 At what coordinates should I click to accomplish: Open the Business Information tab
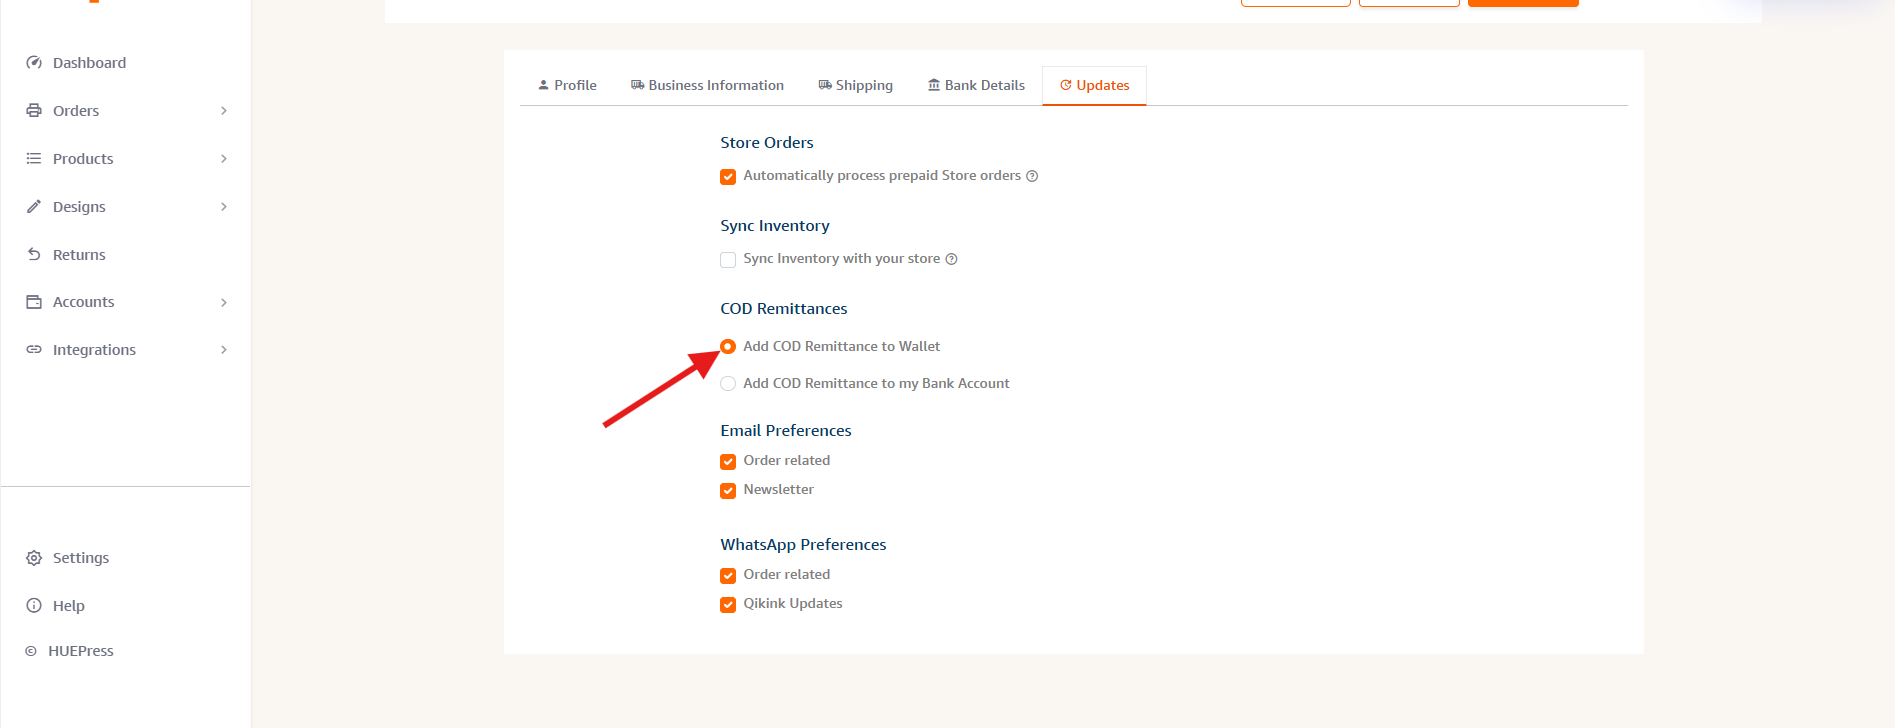click(707, 86)
